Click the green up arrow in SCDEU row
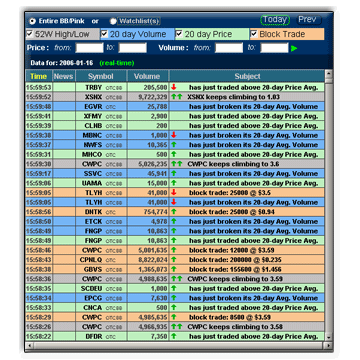This screenshot has height=360, width=360. coord(173,288)
